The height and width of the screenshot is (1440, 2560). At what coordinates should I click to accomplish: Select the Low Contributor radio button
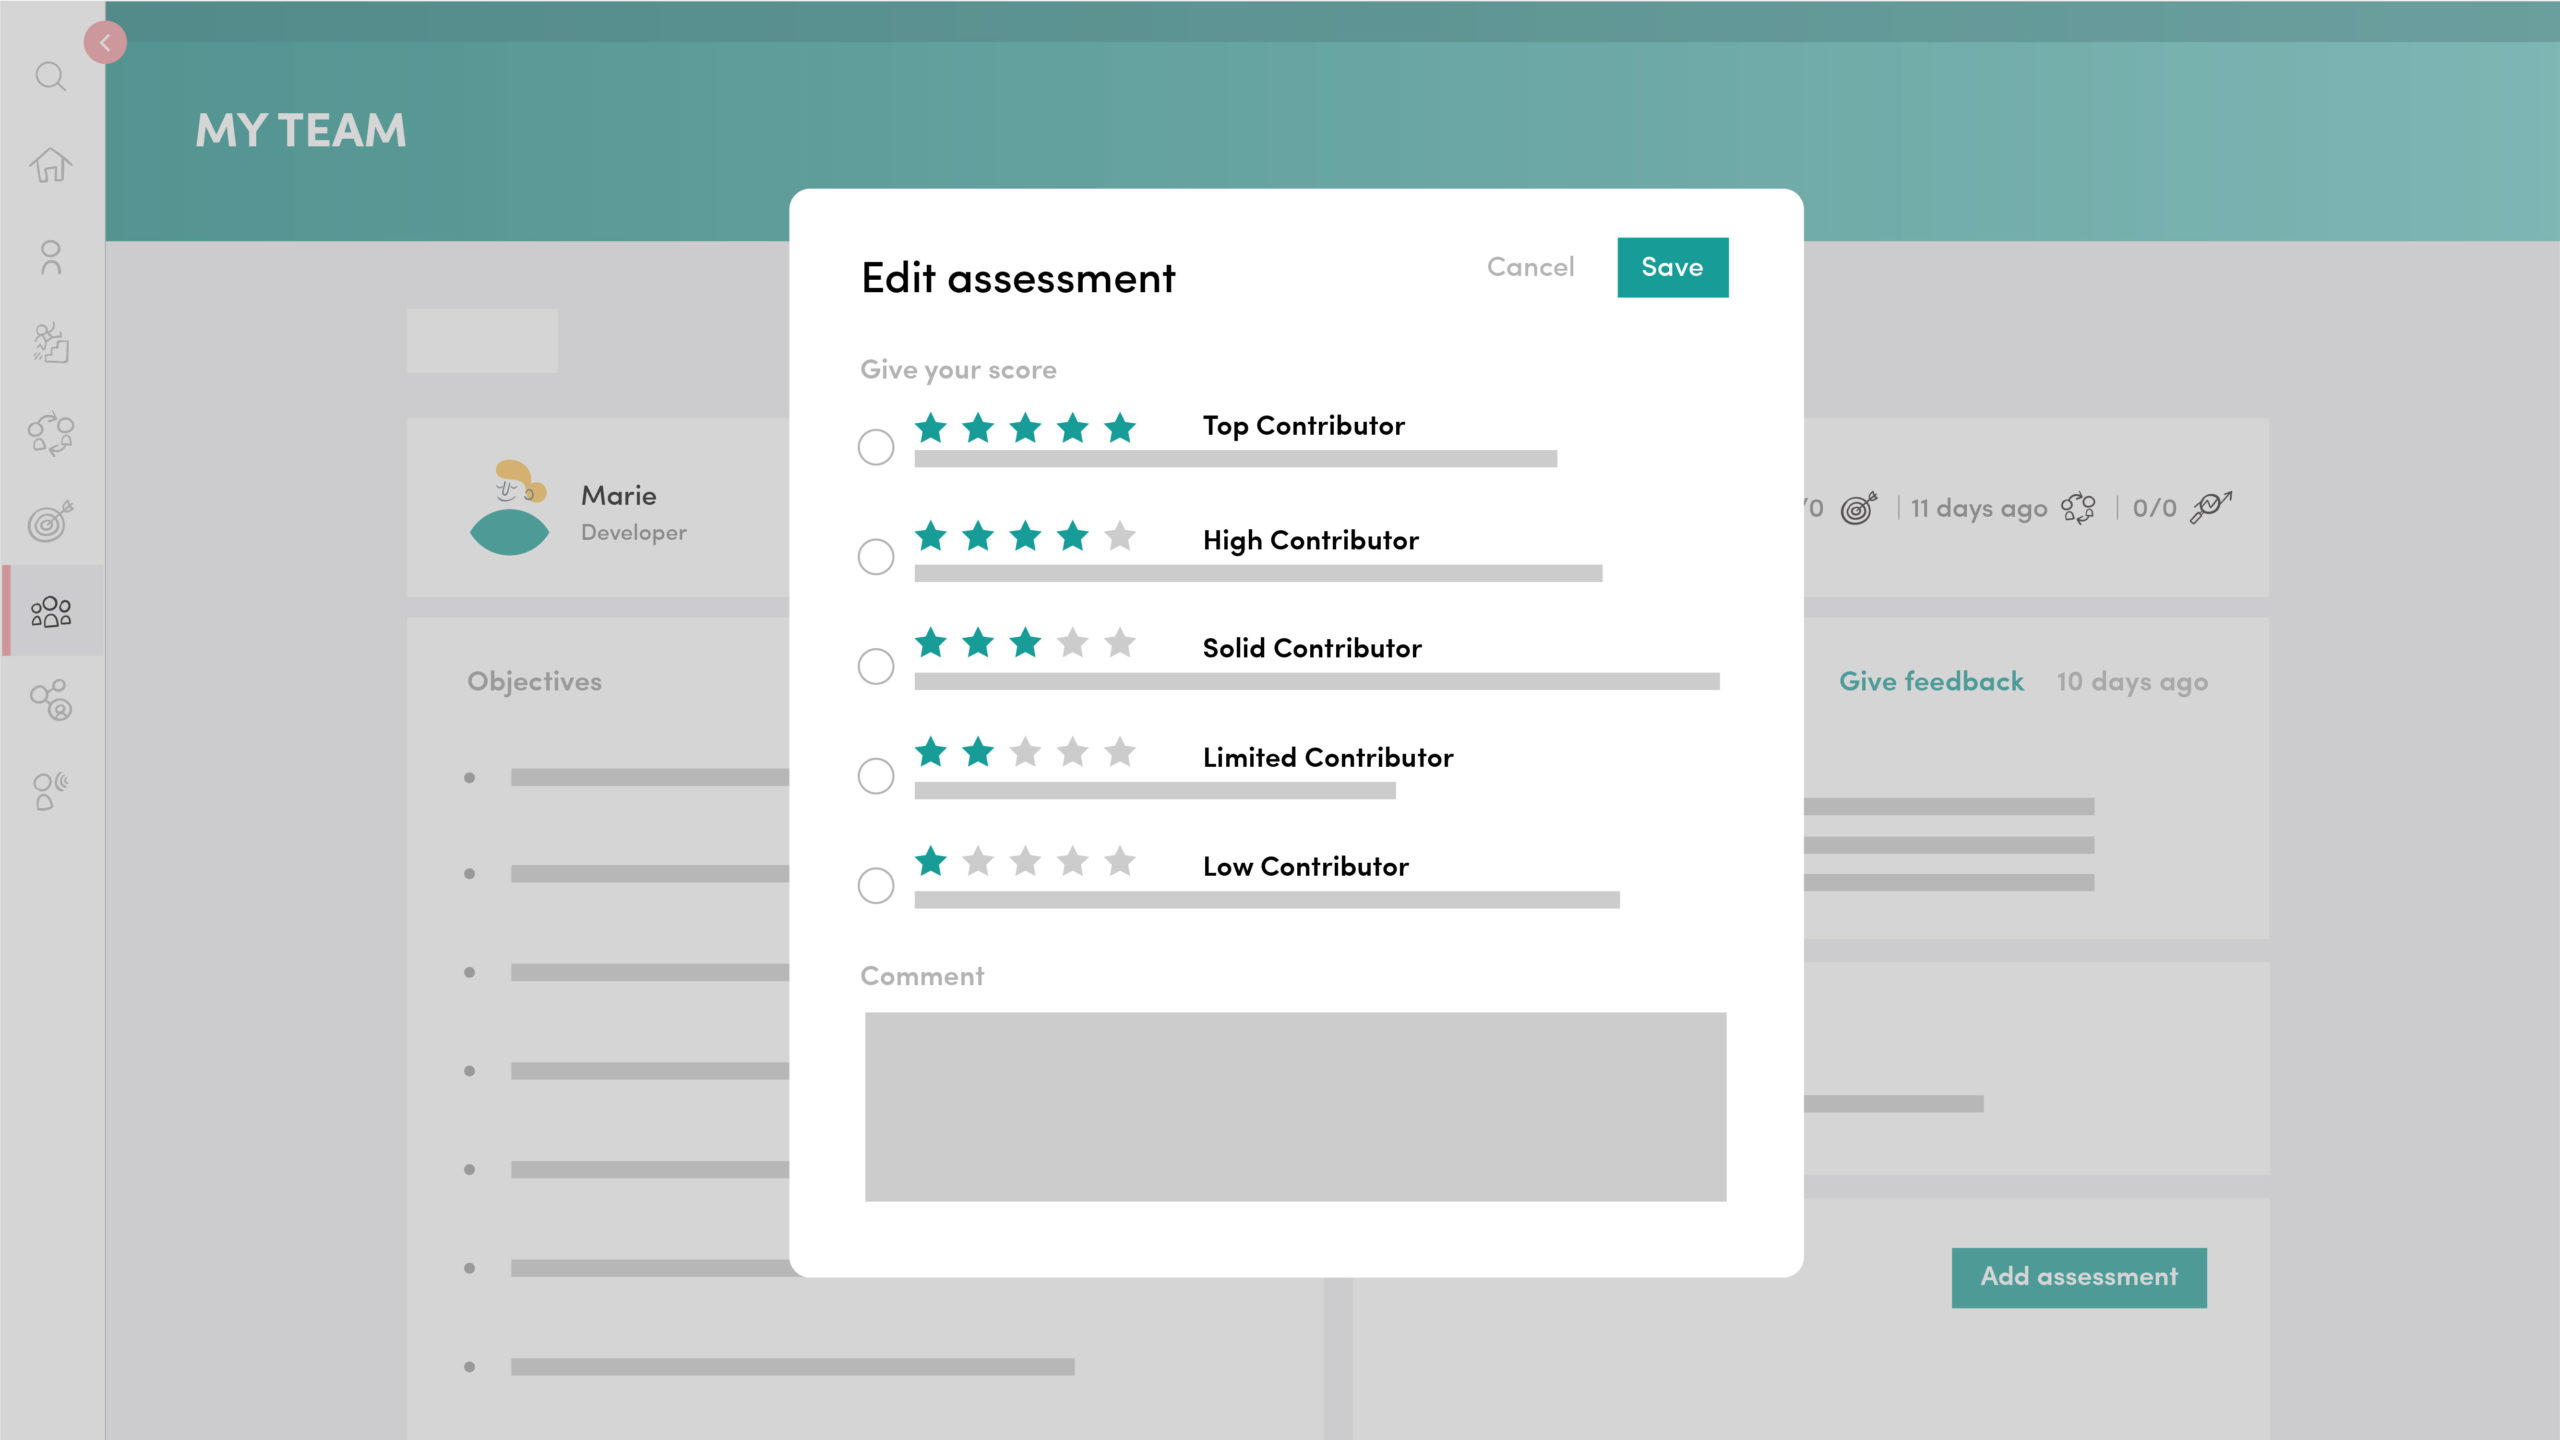[876, 885]
